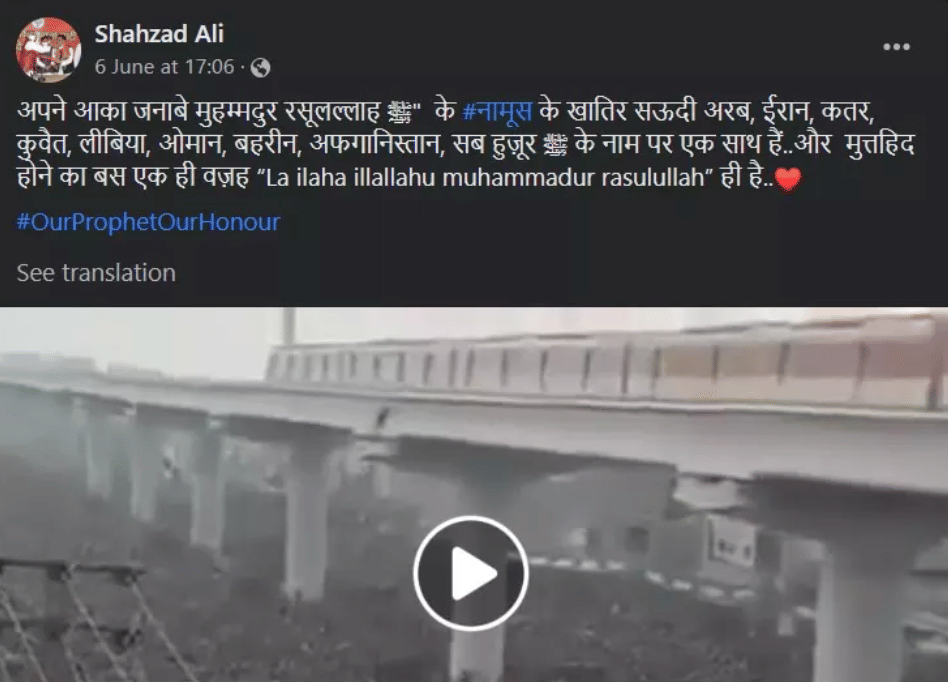Screen dimensions: 948x682
Task: Click the public globe audience icon
Action: [261, 68]
